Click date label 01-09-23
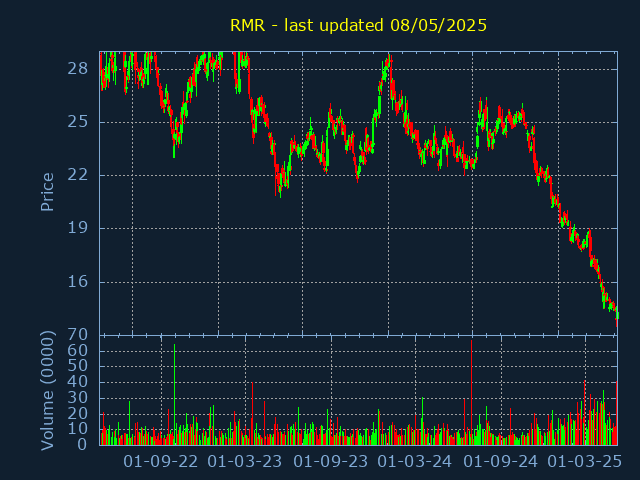This screenshot has height=480, width=640. (331, 462)
